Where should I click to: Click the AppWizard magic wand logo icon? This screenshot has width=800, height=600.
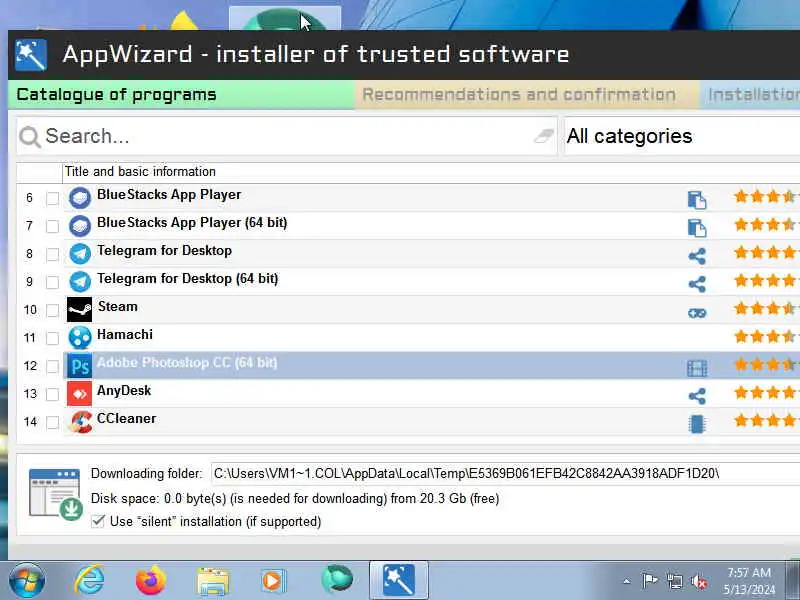[31, 55]
